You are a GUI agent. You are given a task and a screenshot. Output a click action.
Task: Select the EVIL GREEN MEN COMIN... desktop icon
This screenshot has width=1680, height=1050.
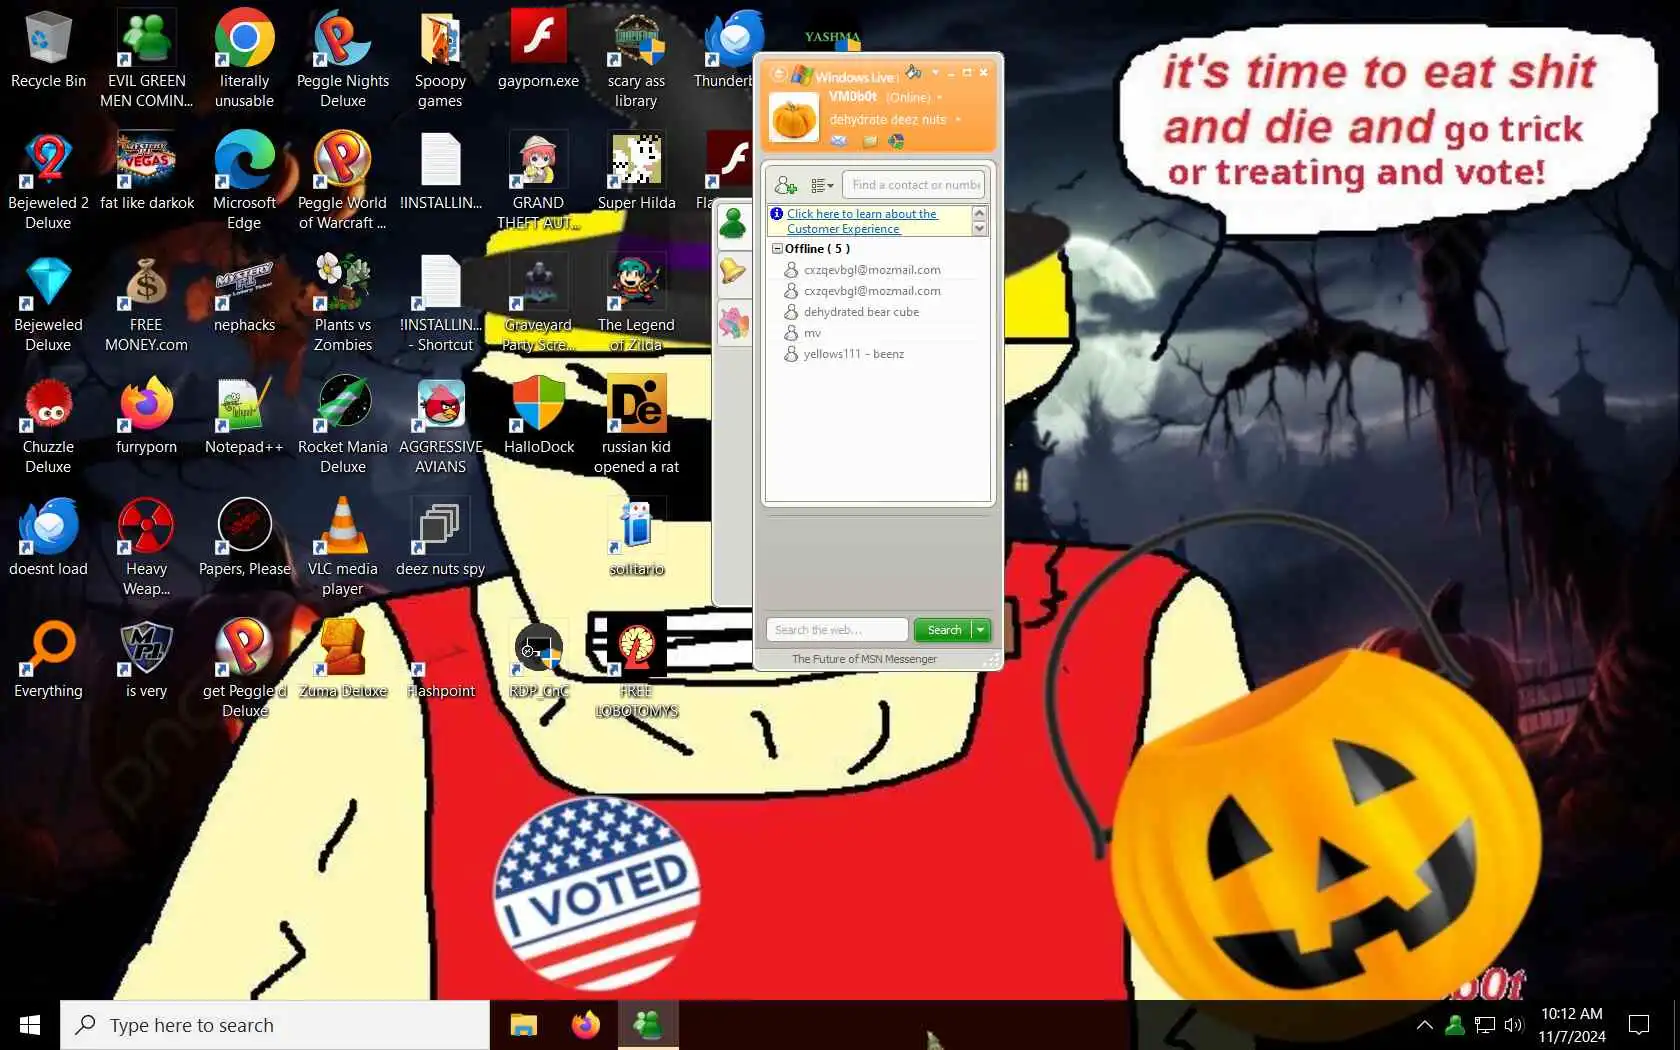point(146,58)
